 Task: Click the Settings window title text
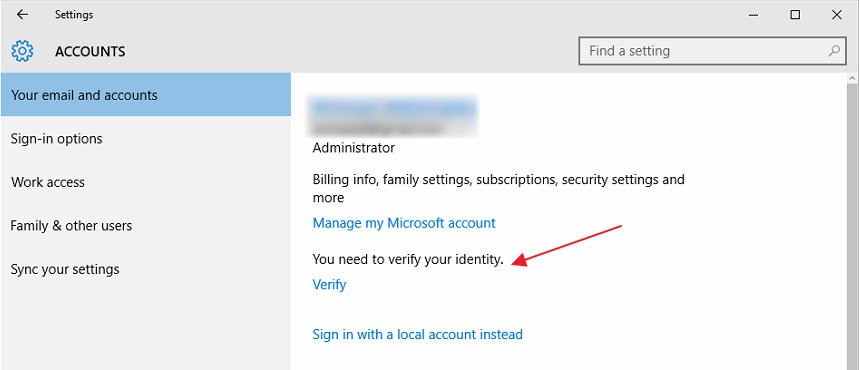(74, 15)
